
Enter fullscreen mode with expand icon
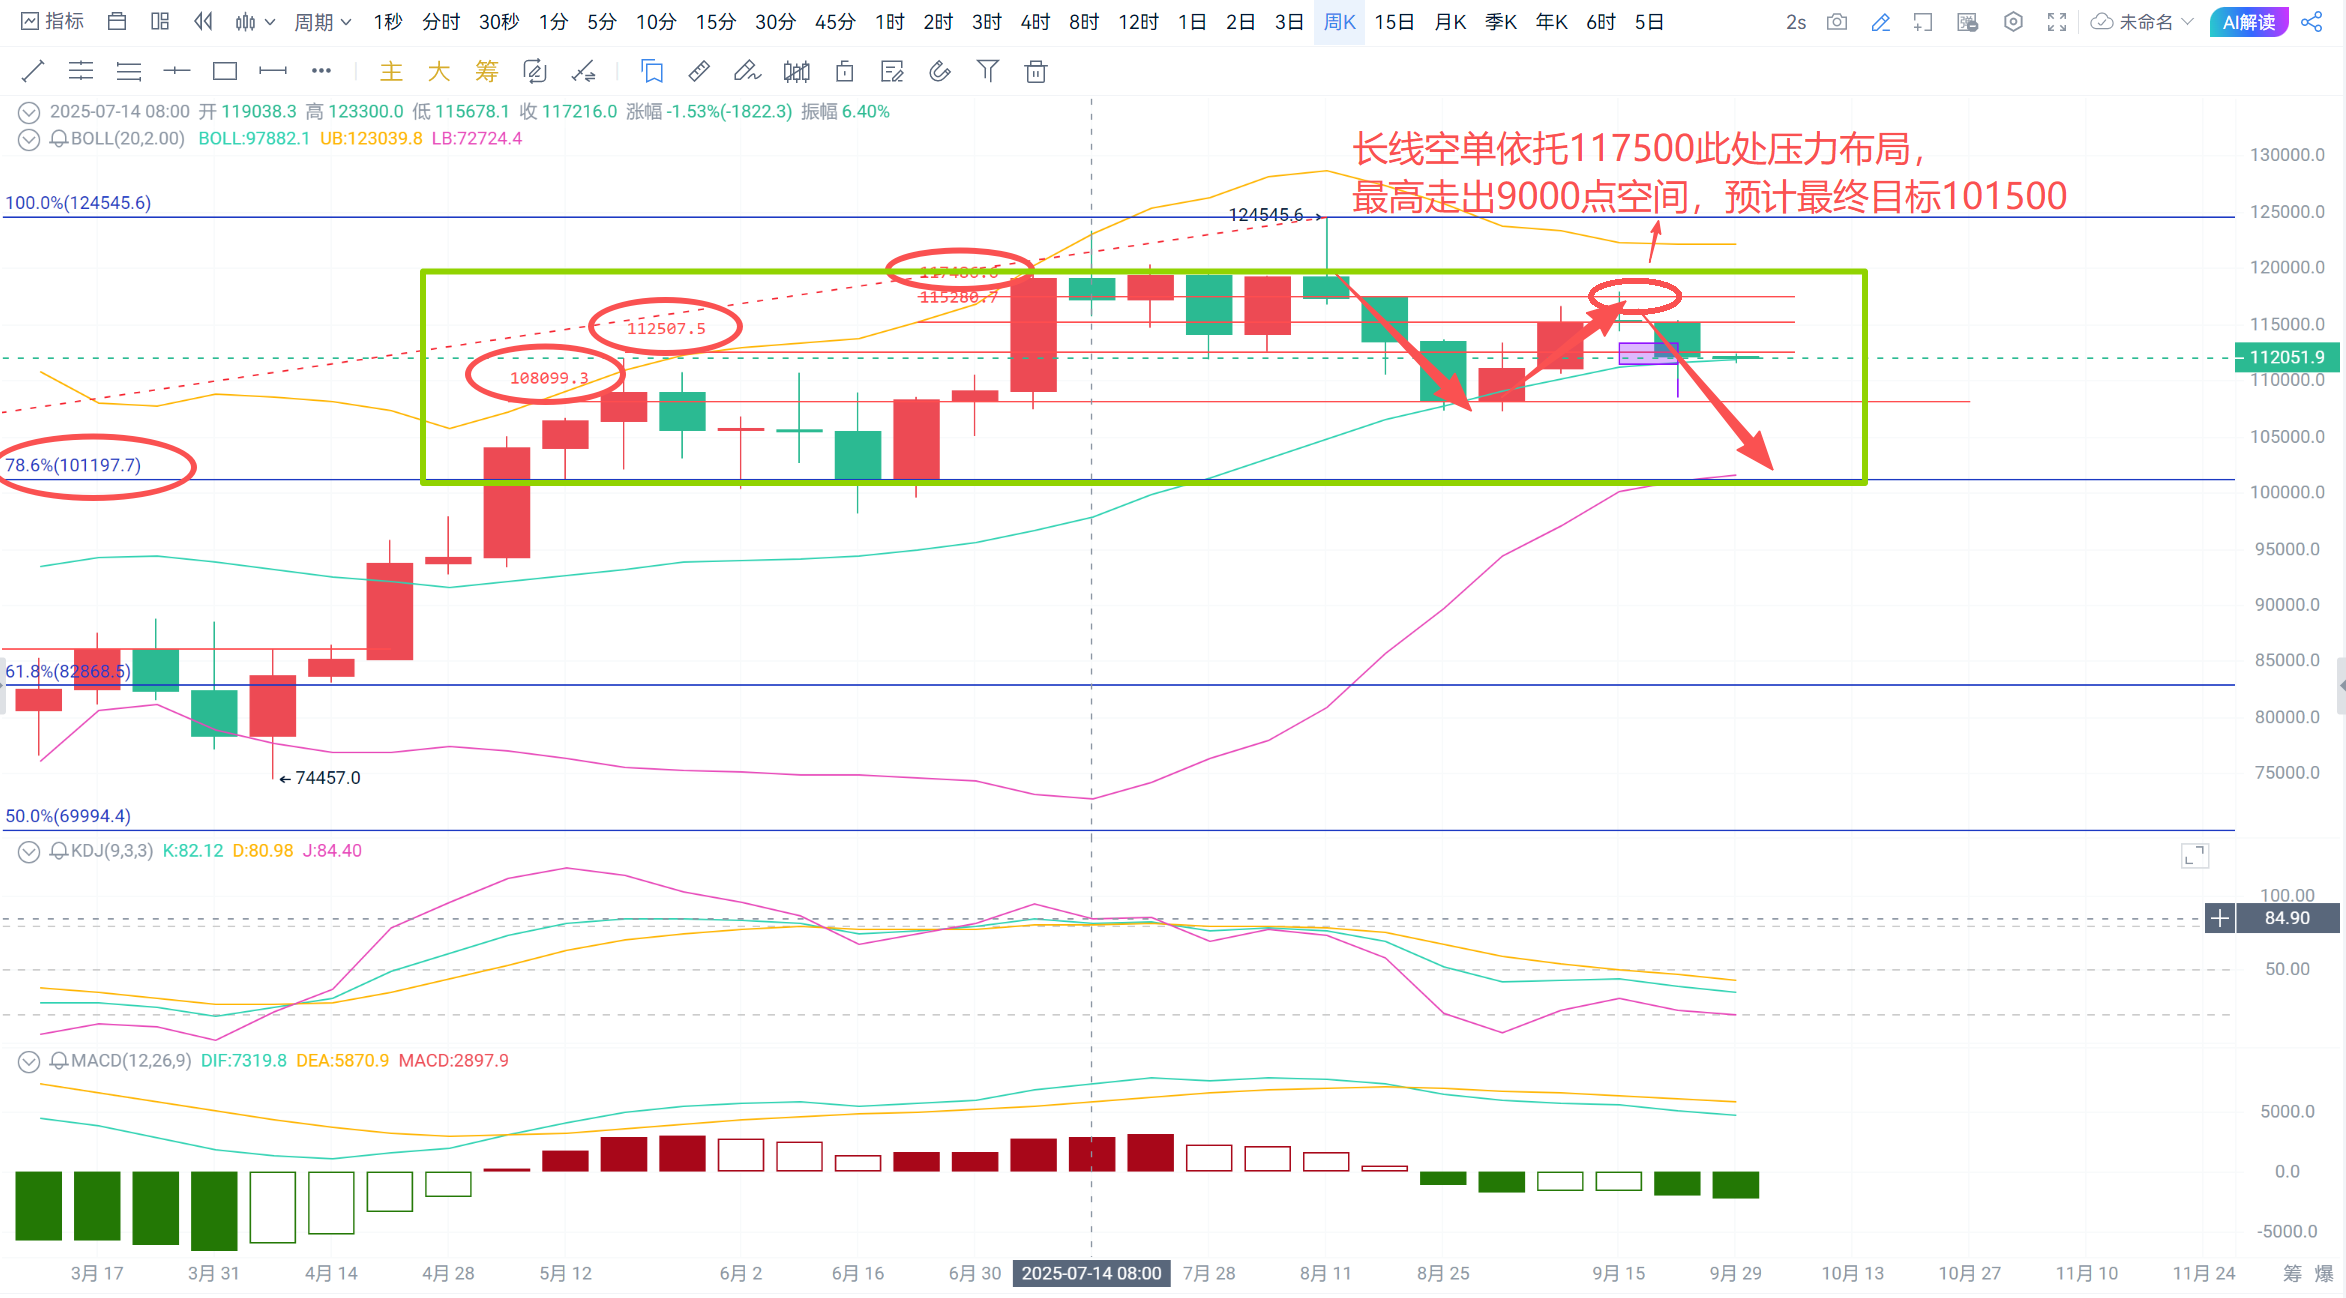tap(2057, 22)
